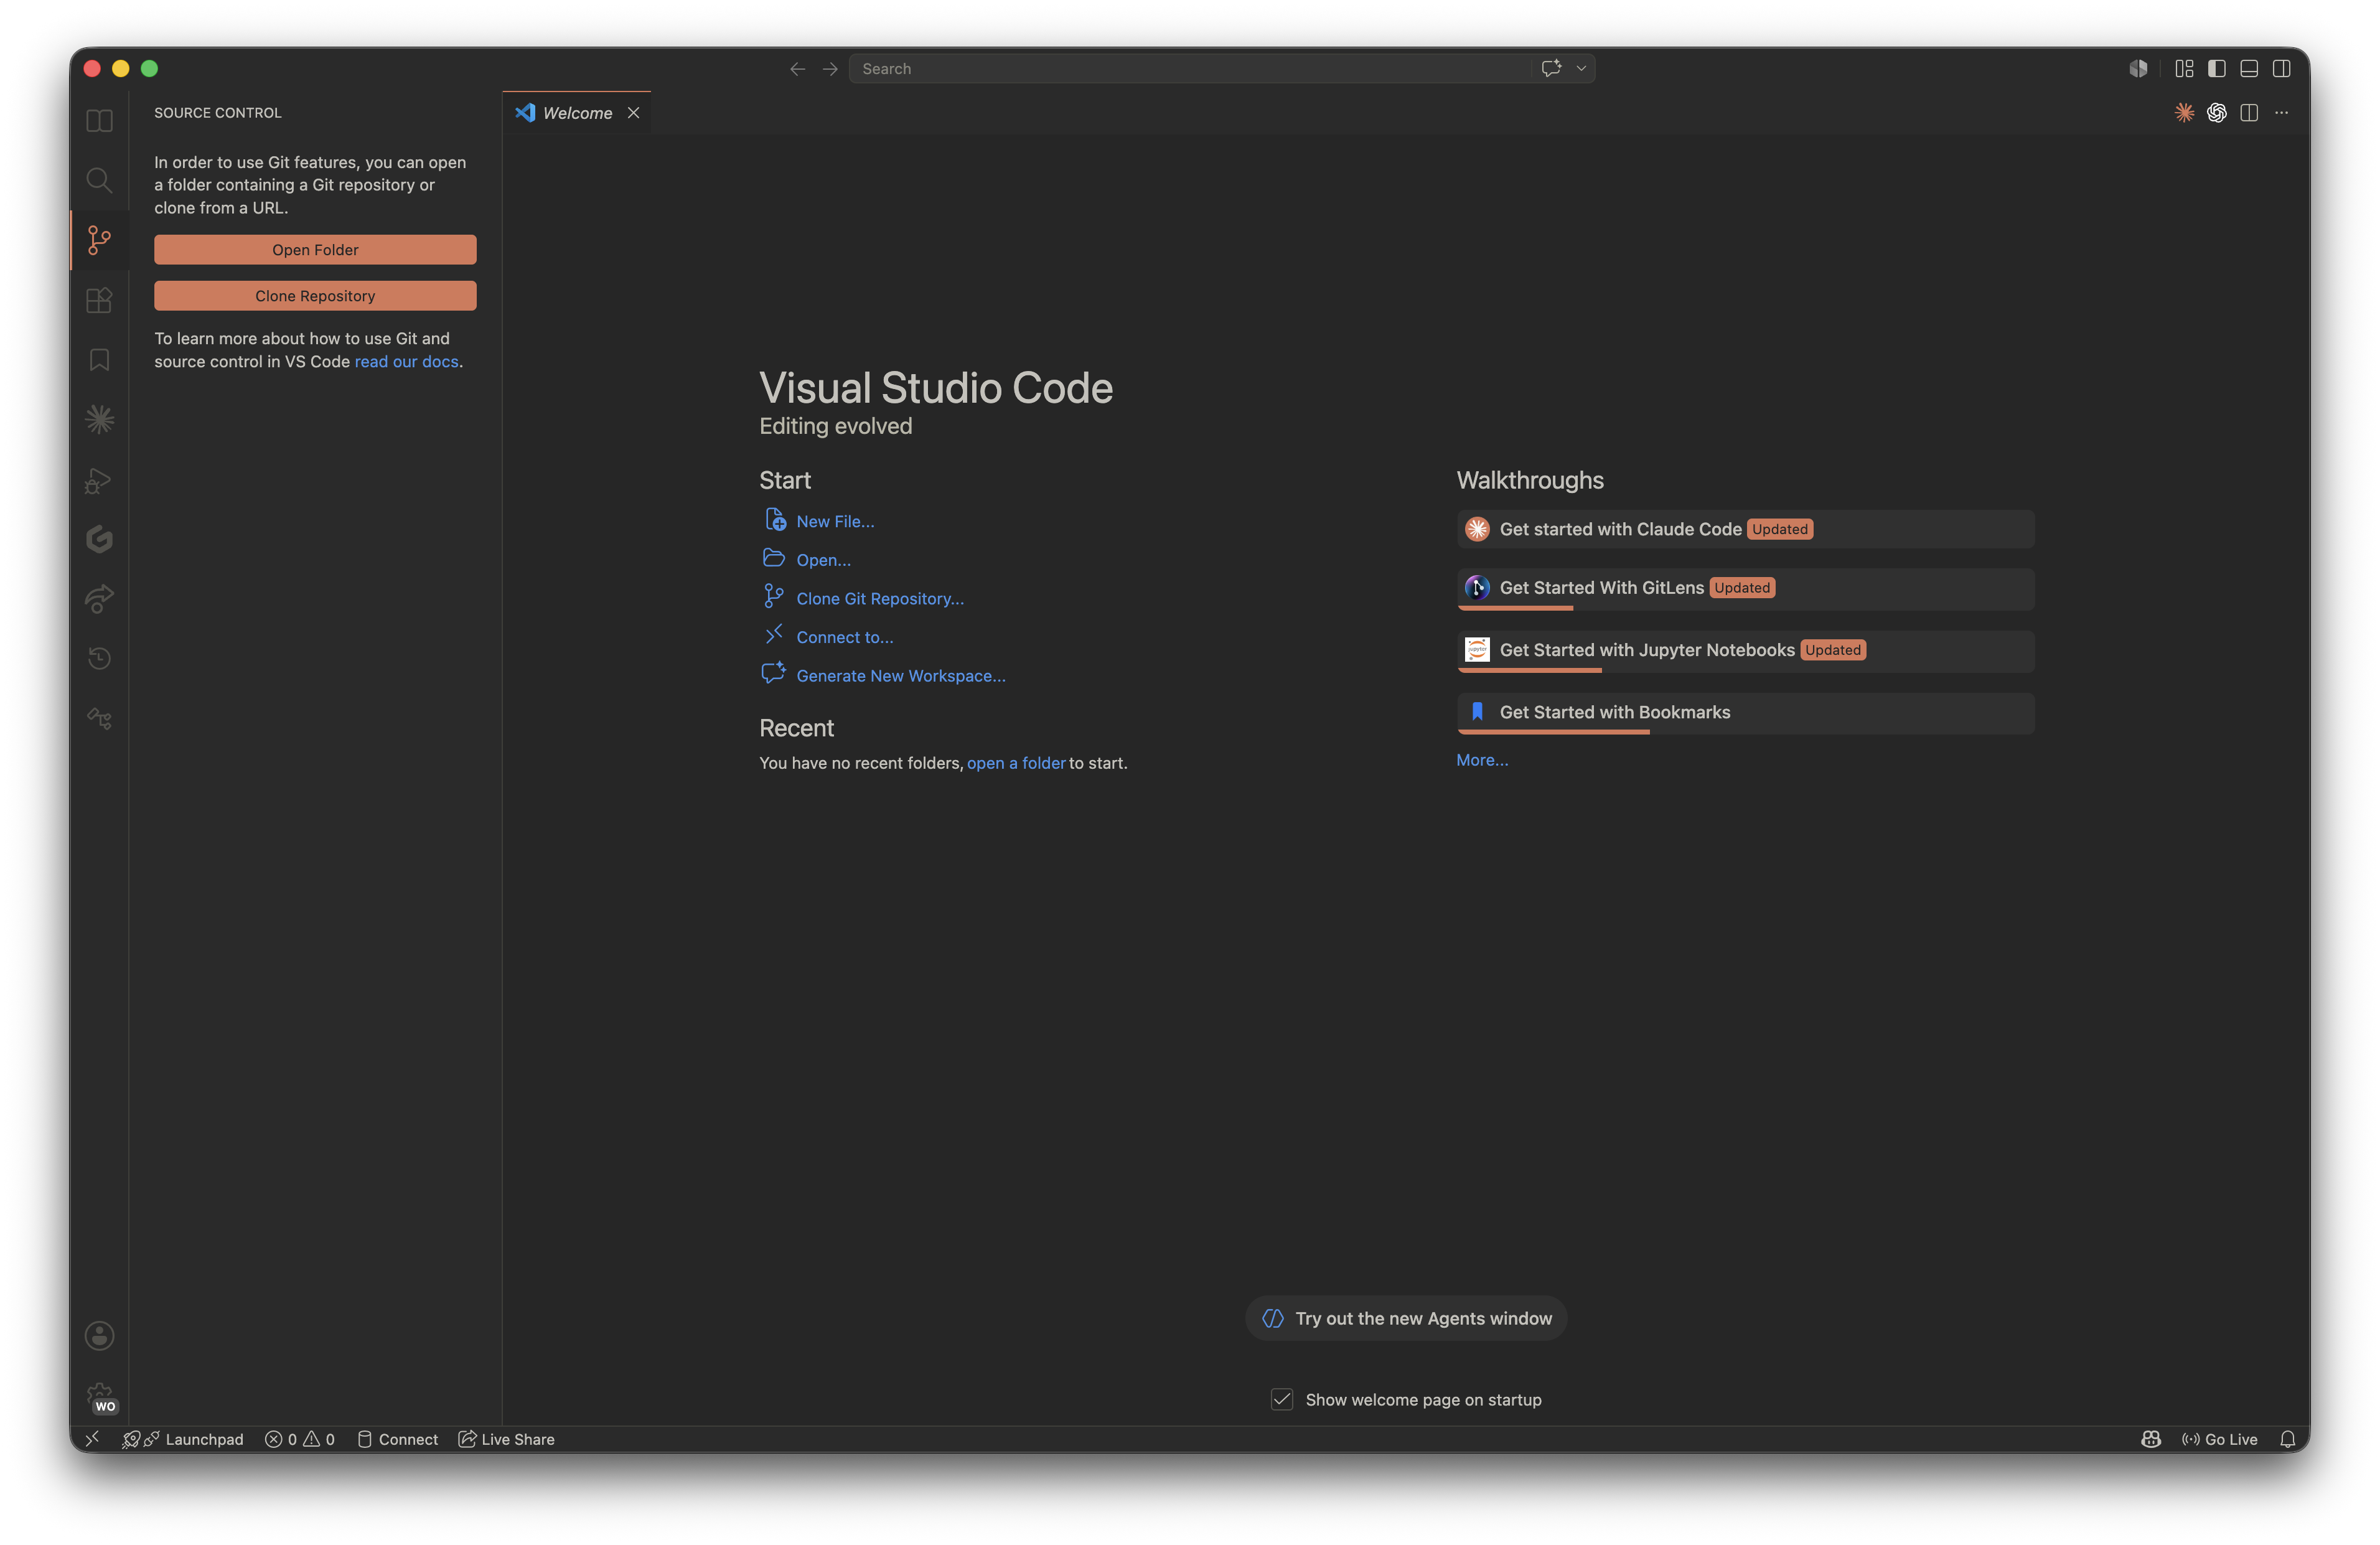2380x1545 pixels.
Task: Open the GitLens view in the activity bar
Action: [99, 539]
